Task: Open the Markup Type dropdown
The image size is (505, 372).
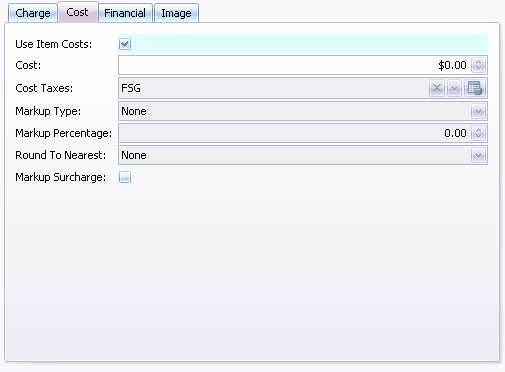Action: (x=478, y=111)
